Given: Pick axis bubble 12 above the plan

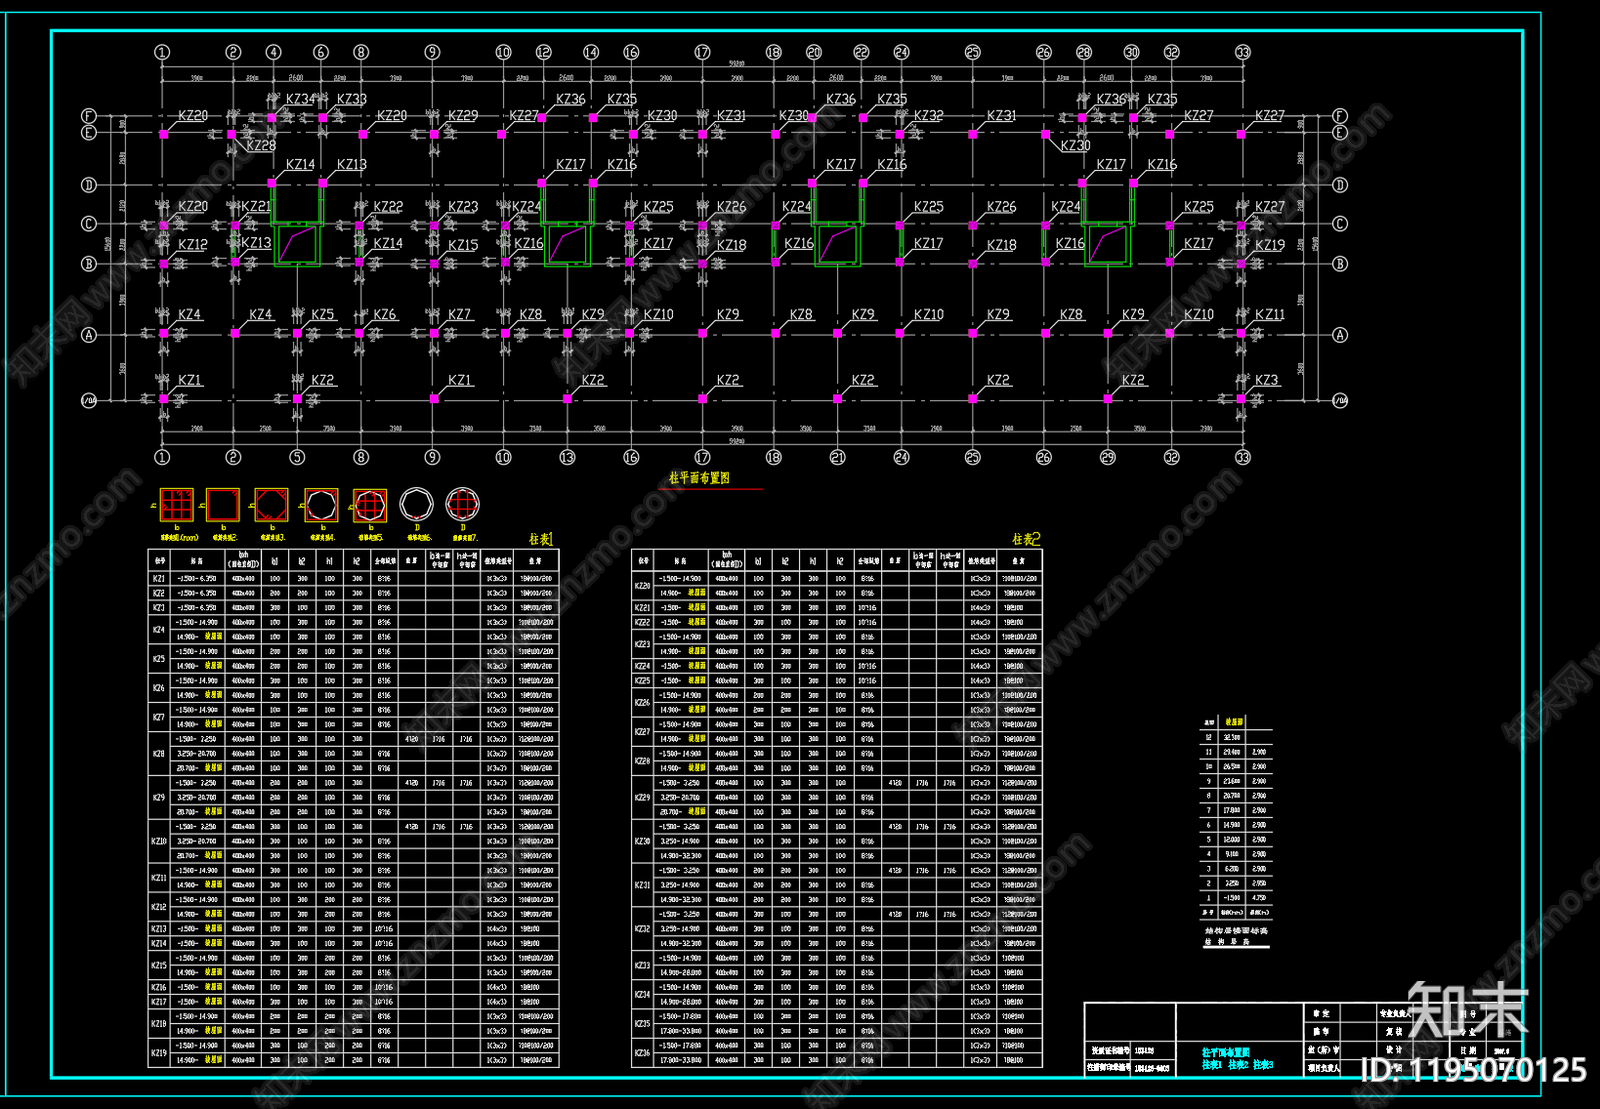Looking at the screenshot, I should click(543, 52).
